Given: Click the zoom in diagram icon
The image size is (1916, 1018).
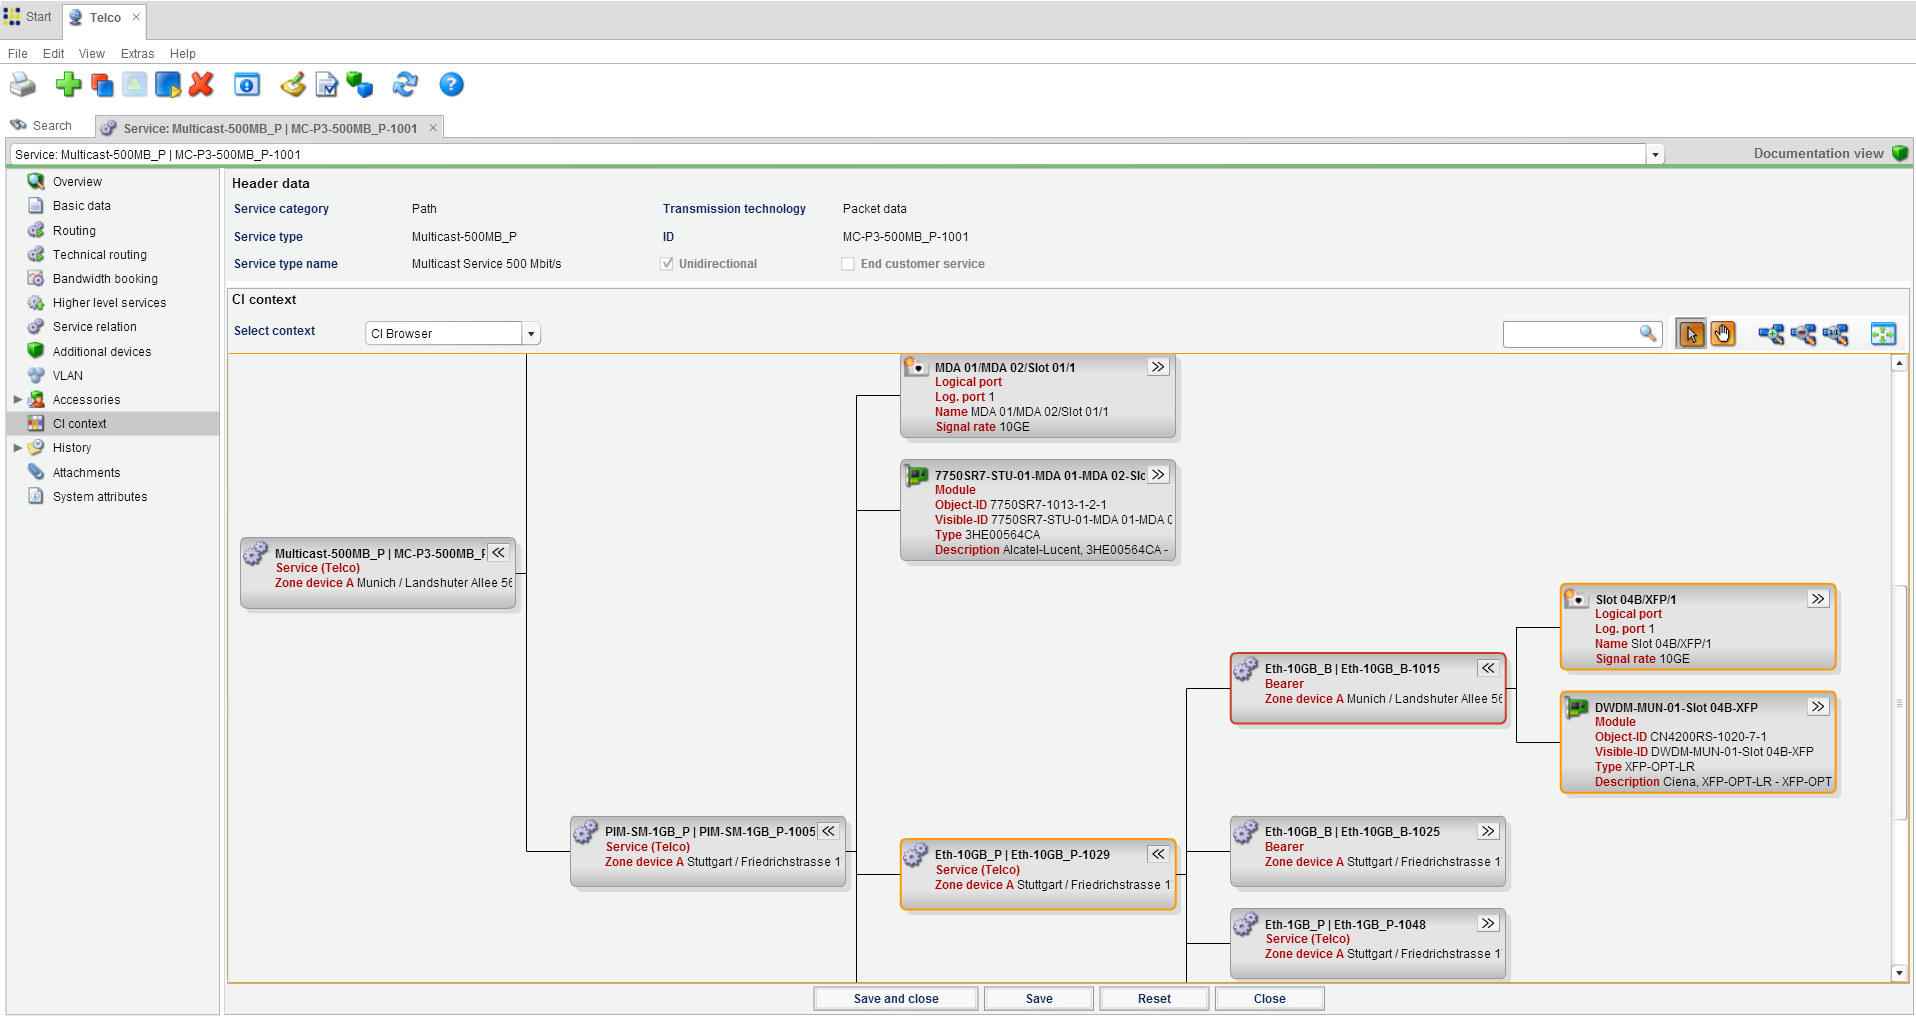Looking at the screenshot, I should (x=1771, y=334).
